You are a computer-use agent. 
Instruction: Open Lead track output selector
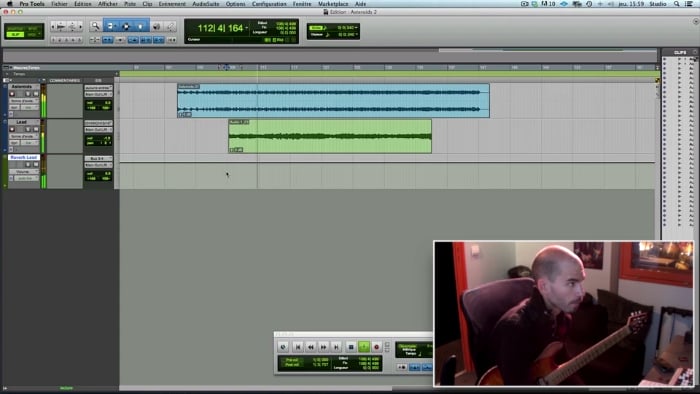[x=98, y=129]
